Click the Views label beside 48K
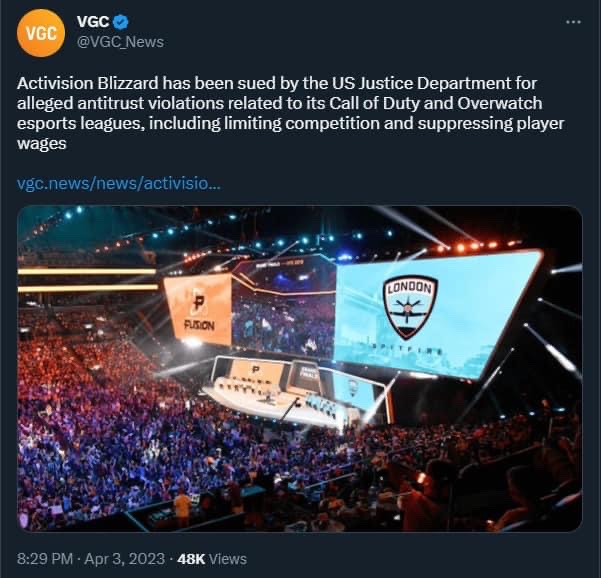 (228, 559)
